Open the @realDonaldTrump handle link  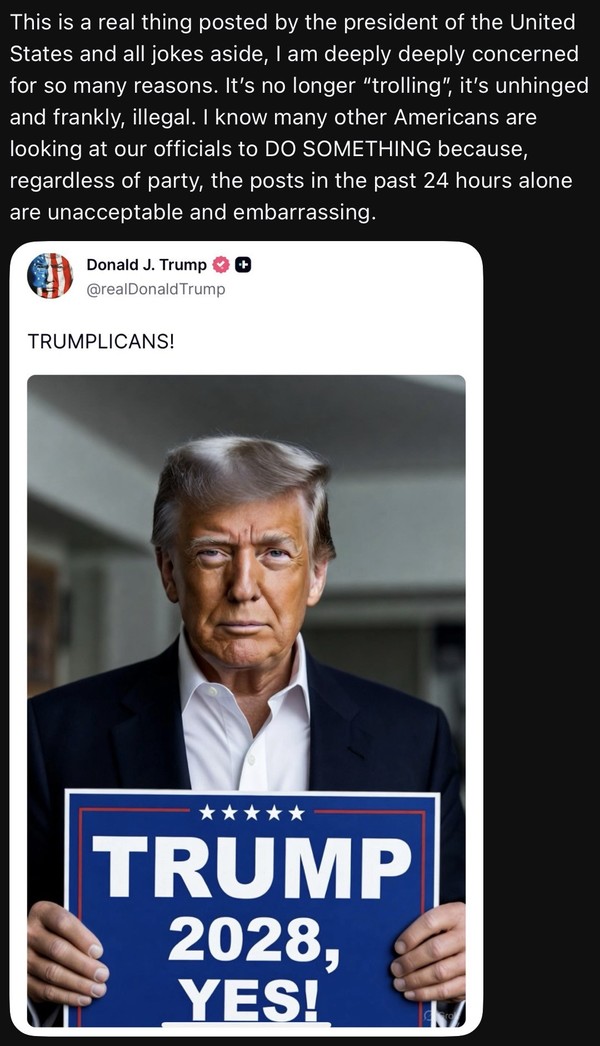(155, 289)
